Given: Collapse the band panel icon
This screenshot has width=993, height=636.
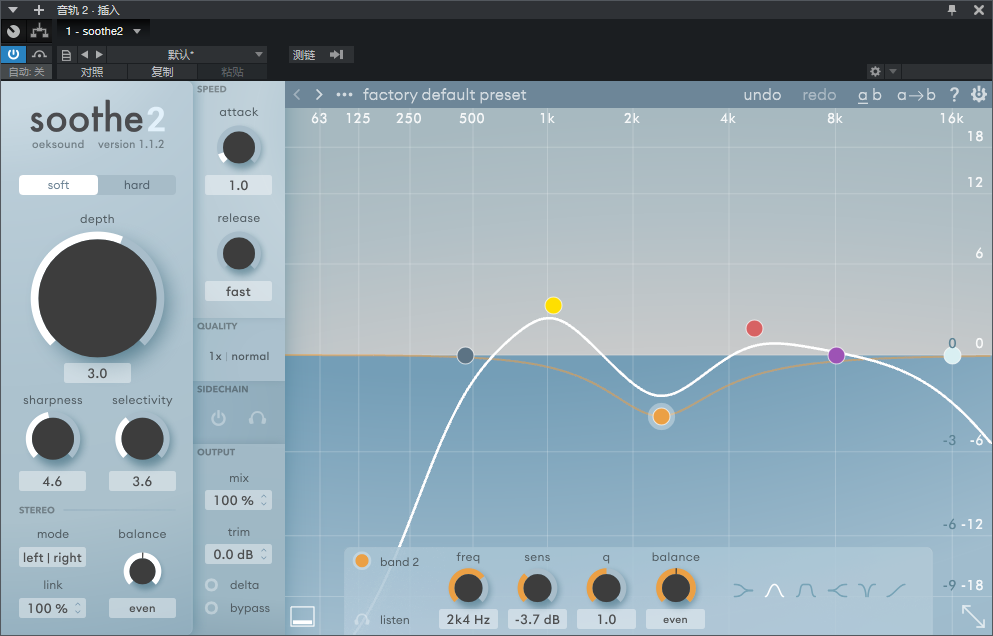Looking at the screenshot, I should point(303,616).
